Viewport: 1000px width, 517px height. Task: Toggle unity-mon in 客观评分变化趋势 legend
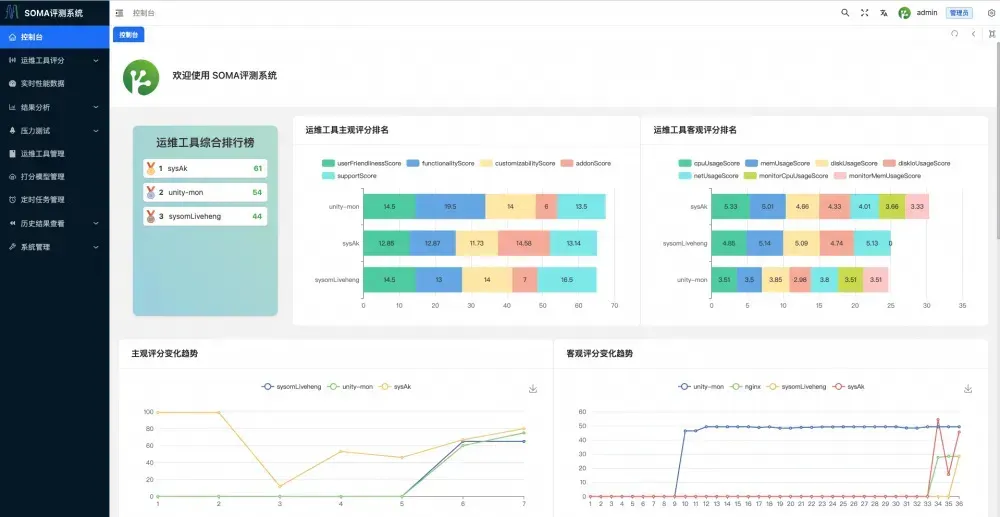tap(701, 387)
